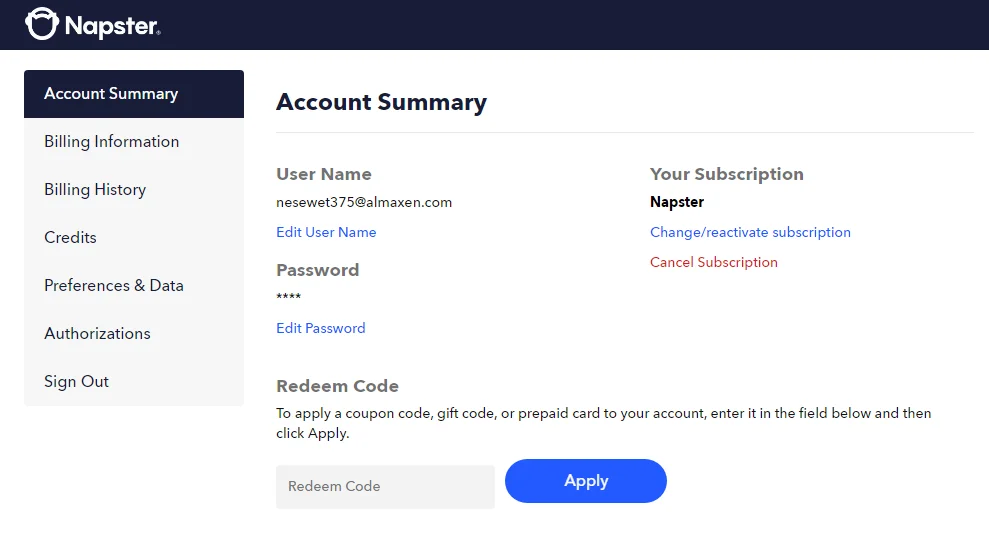Viewport: 989px width, 533px height.
Task: Click the email address under User Name
Action: [x=364, y=202]
